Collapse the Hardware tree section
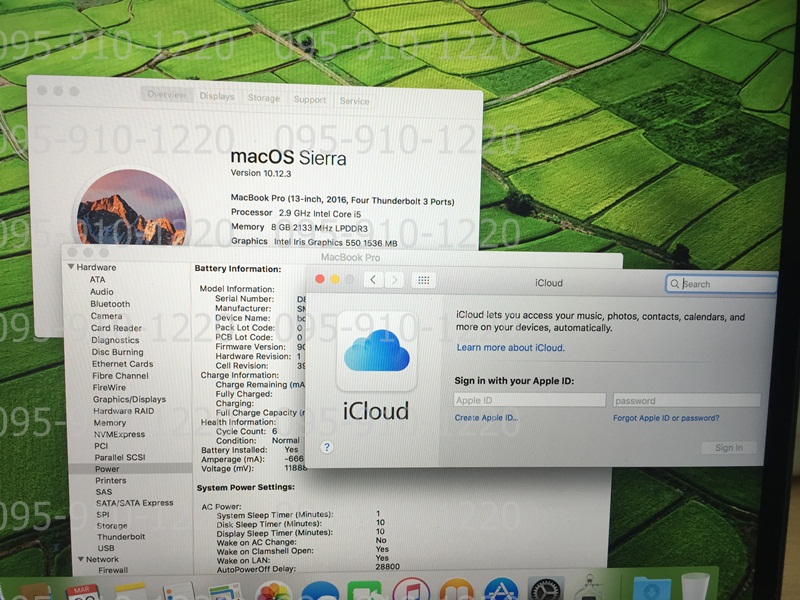 point(70,268)
